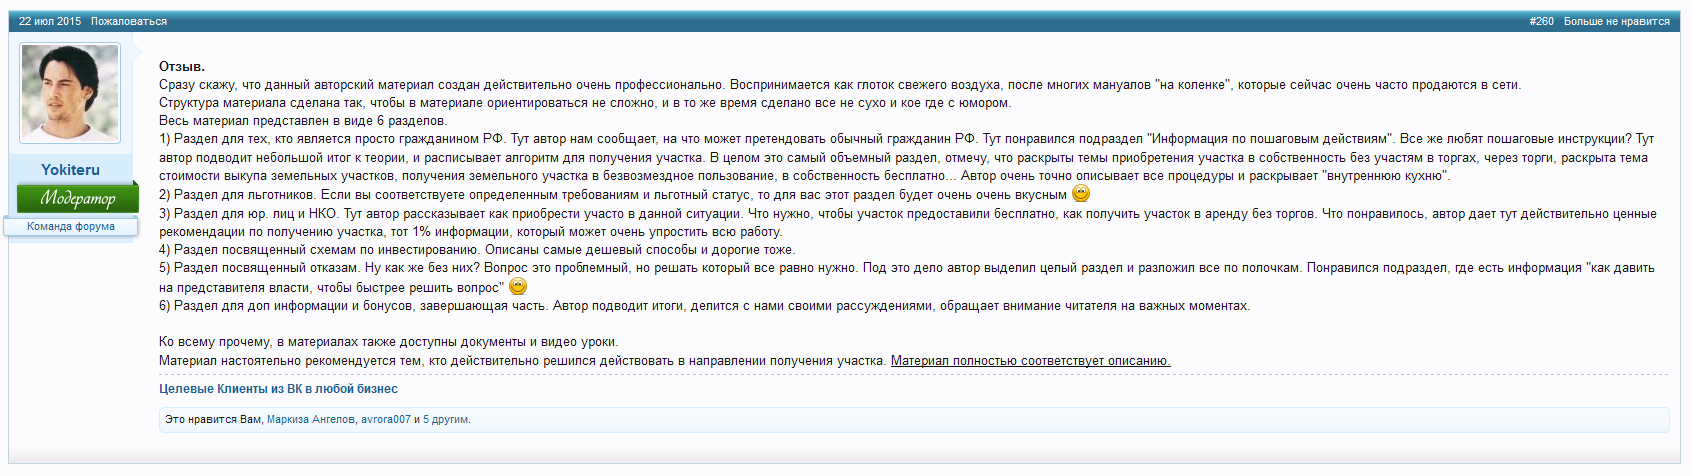Open post permalink #260
The width and height of the screenshot is (1692, 476).
pos(1541,21)
